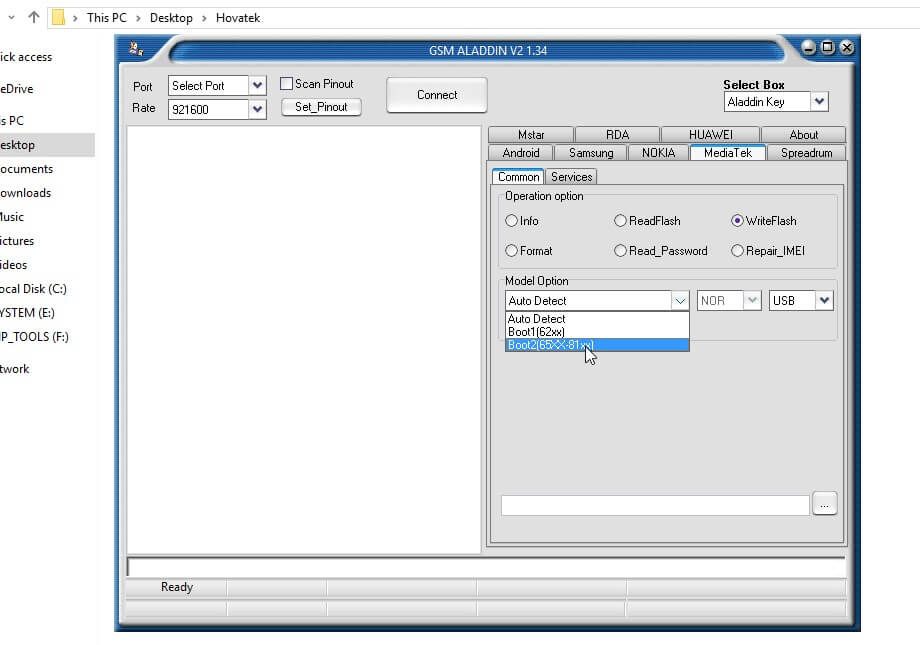Select This PC in Explorer sidebar

pos(13,120)
